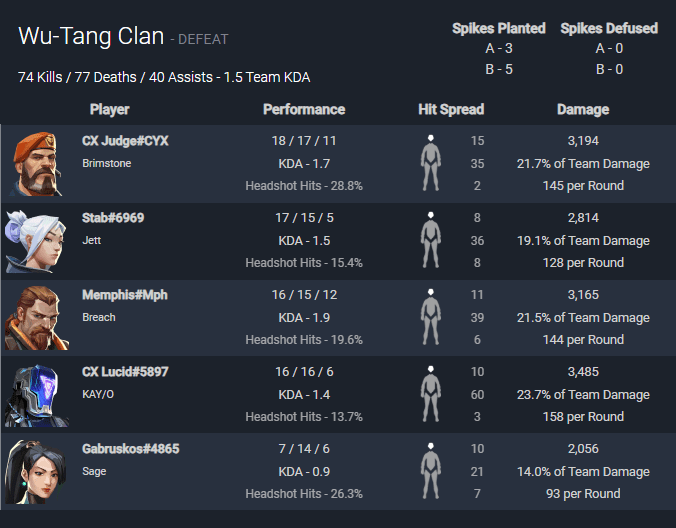Click the Sage agent portrait
676x528 pixels.
point(35,472)
